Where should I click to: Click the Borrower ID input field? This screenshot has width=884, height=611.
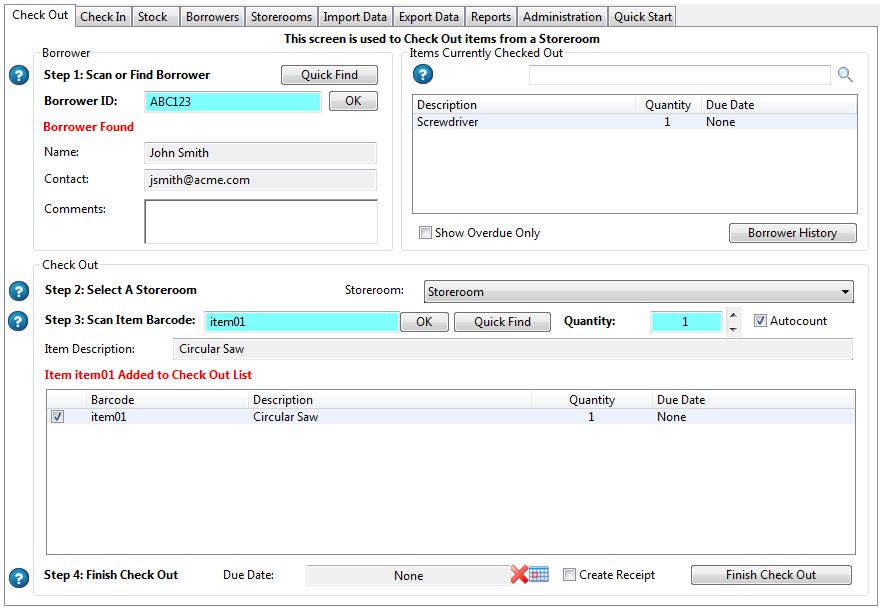point(233,102)
